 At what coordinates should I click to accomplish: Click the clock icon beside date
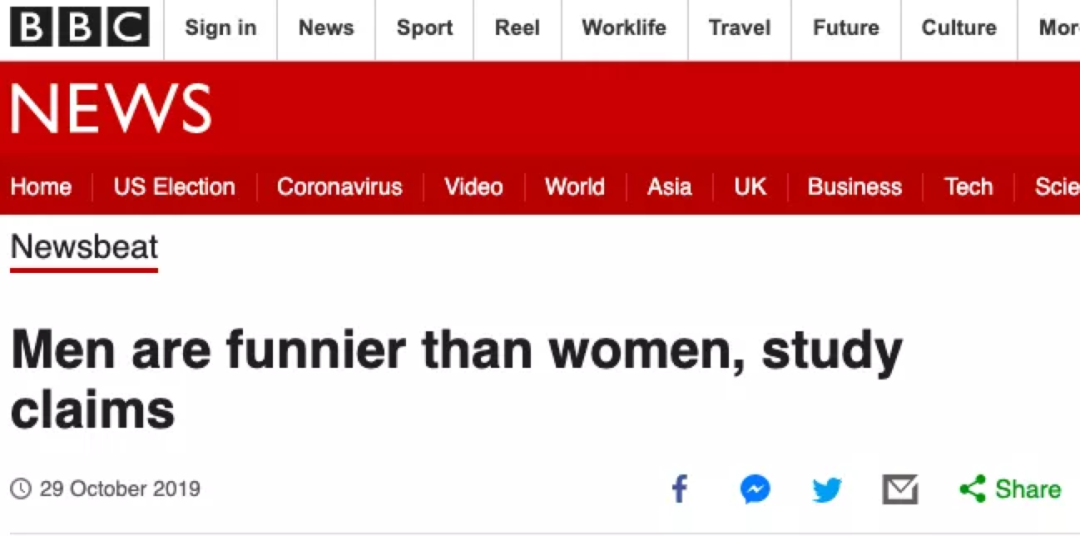(x=21, y=489)
